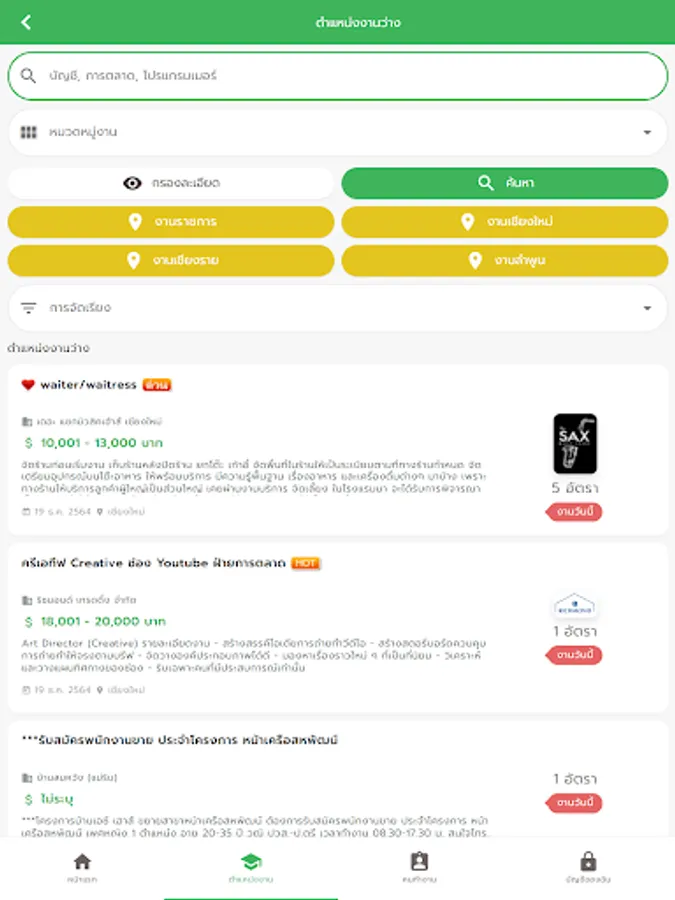Open the resume badge tab icon
Viewport: 675px width, 900px height.
pyautogui.click(x=419, y=862)
